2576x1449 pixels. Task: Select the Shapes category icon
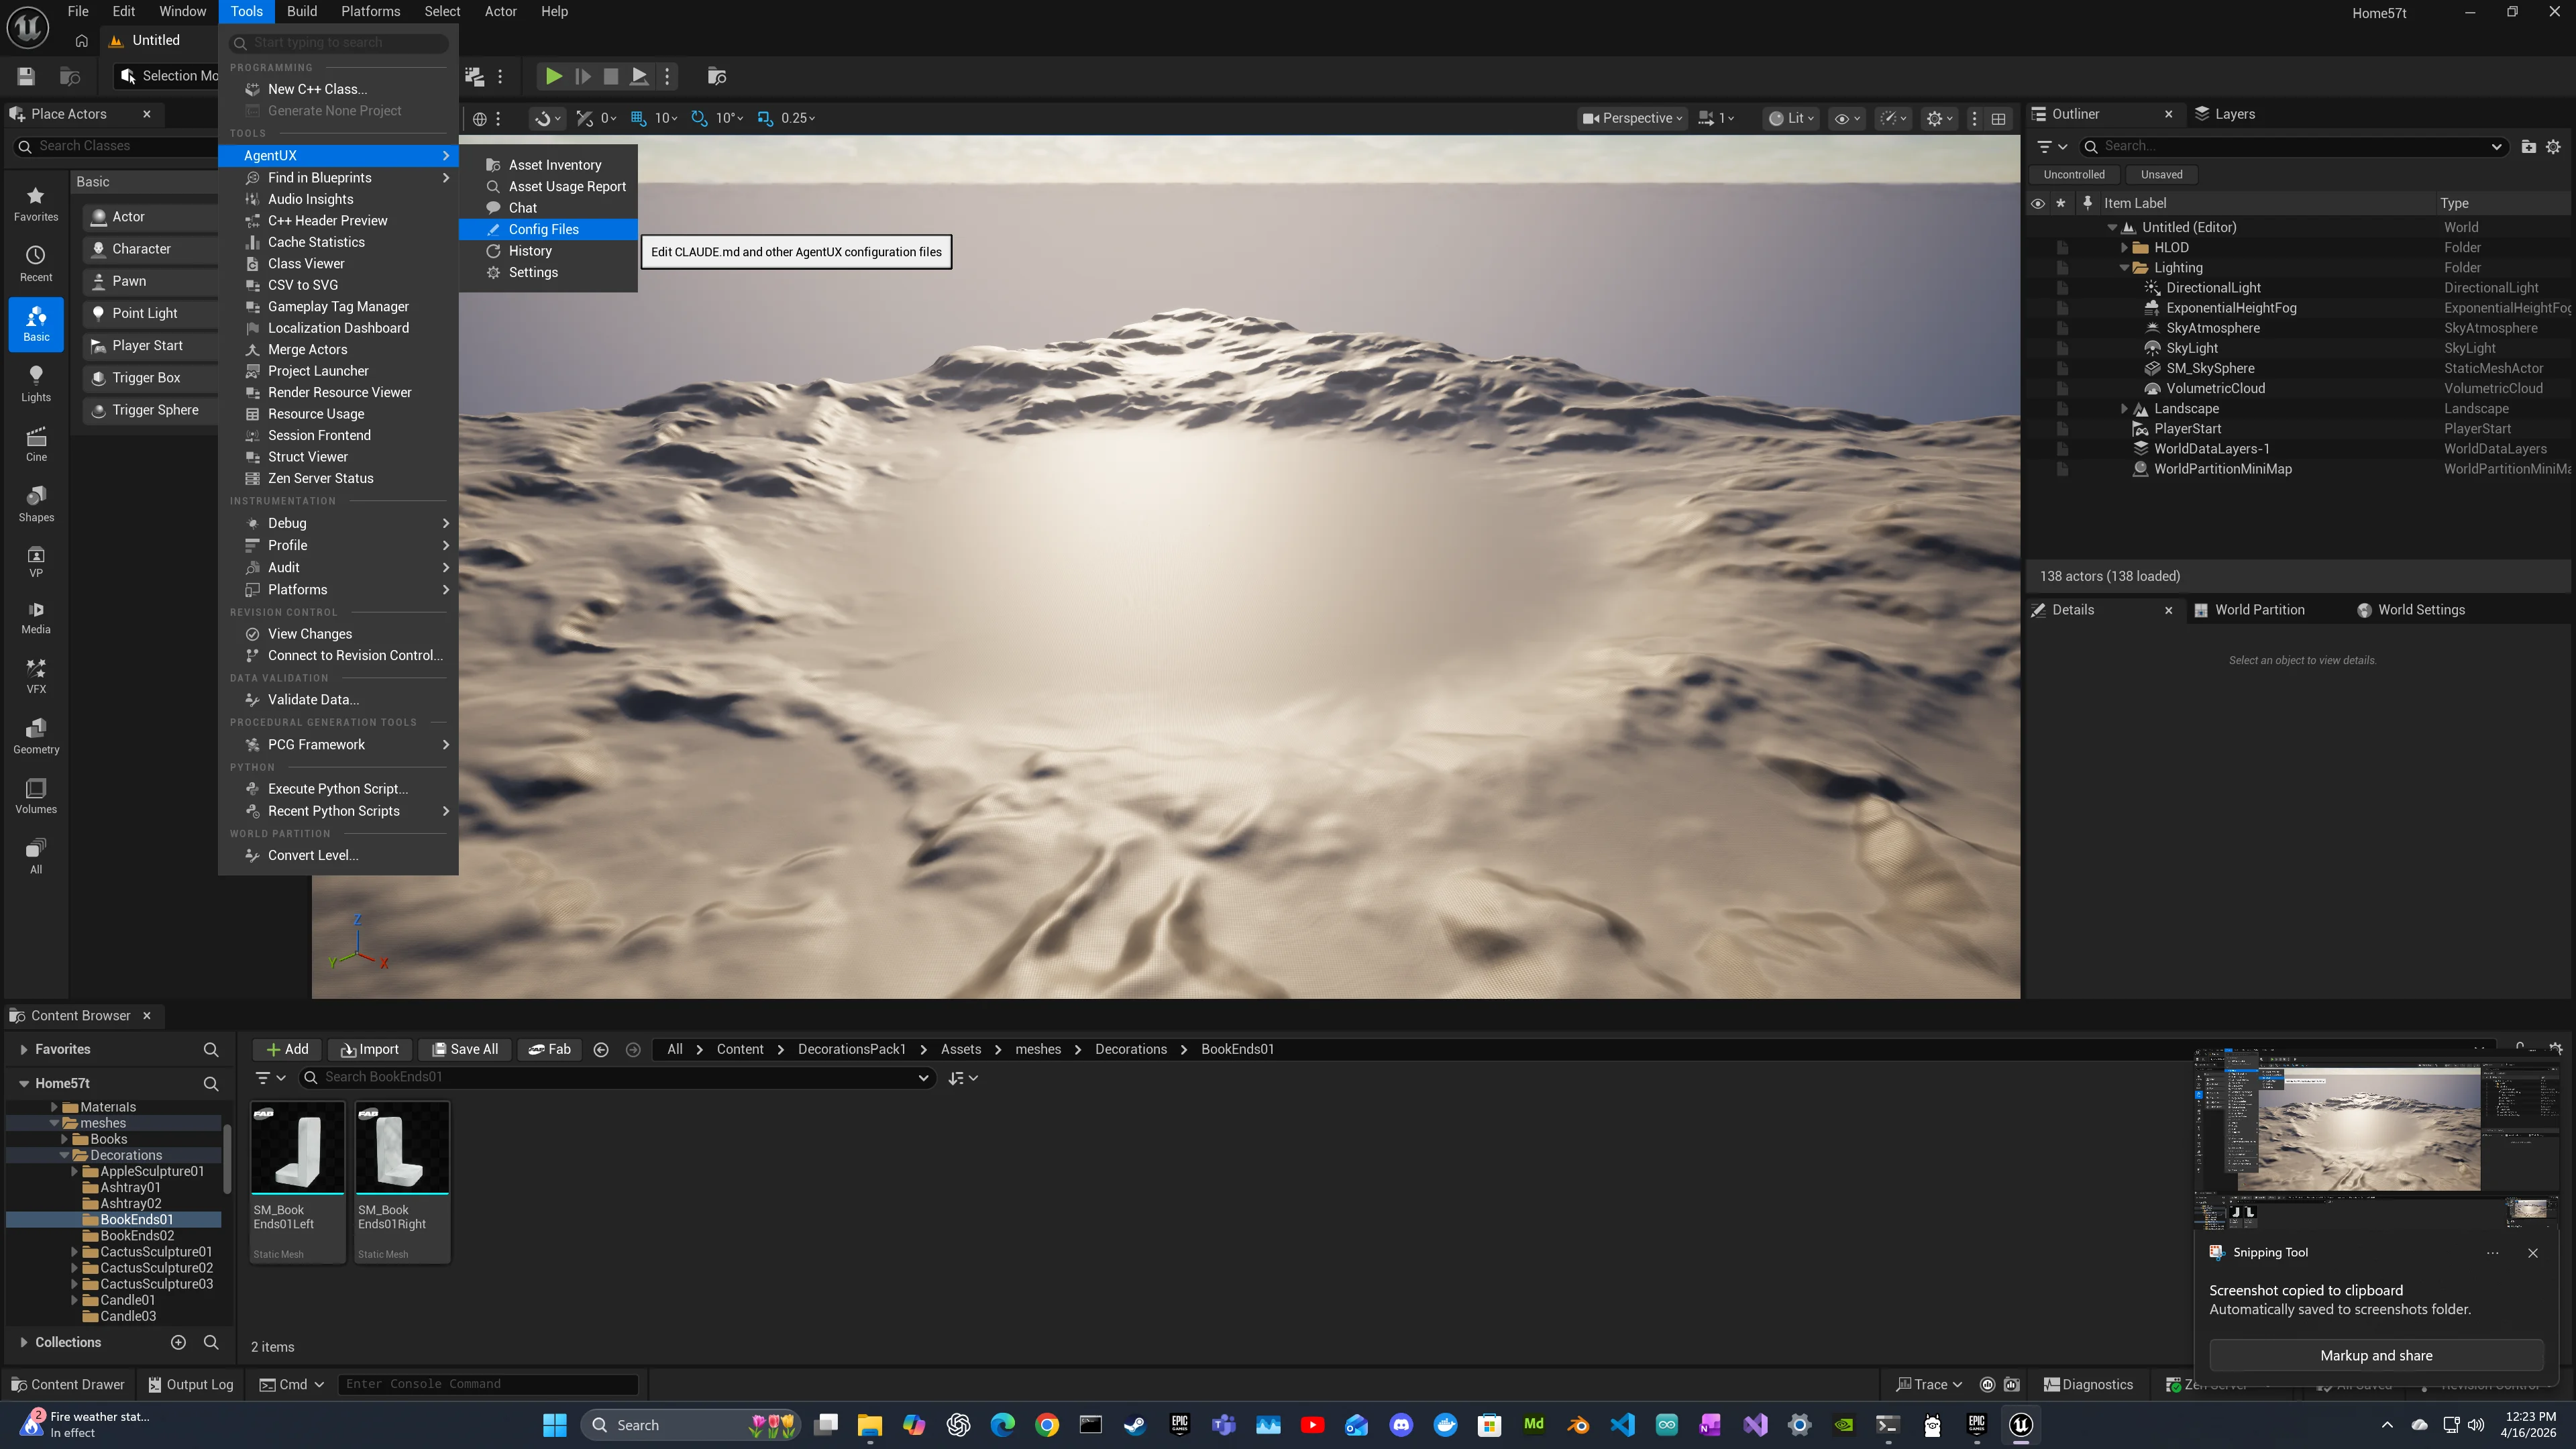(x=36, y=504)
